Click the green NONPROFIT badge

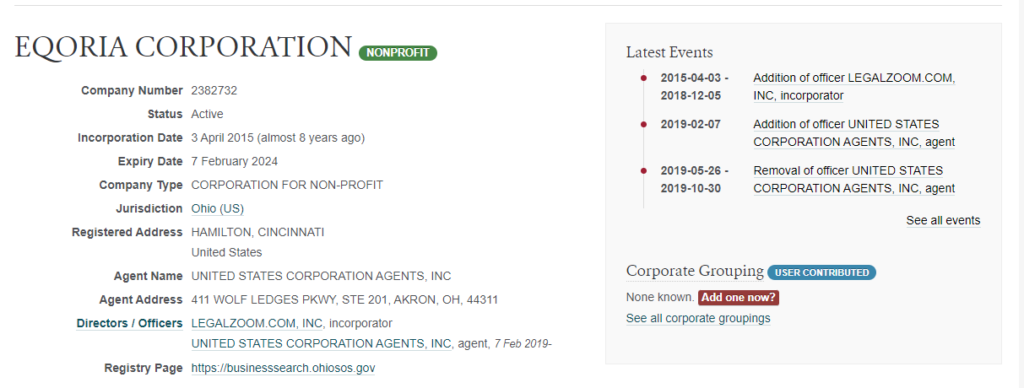tap(398, 53)
